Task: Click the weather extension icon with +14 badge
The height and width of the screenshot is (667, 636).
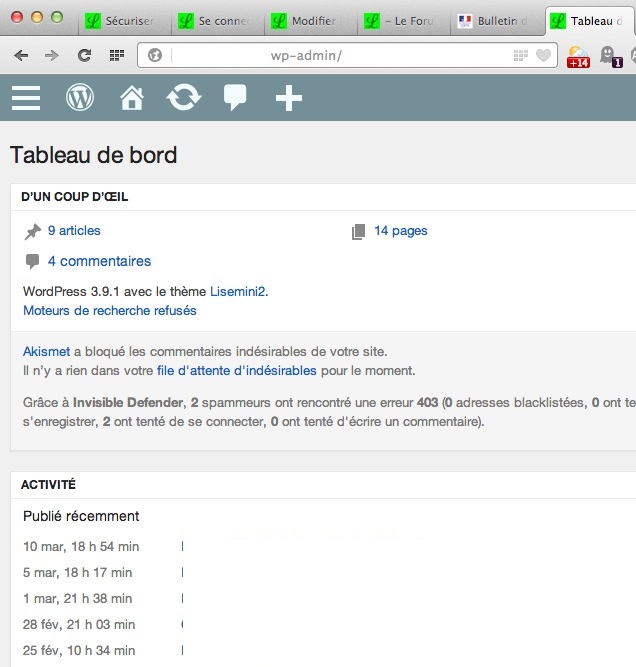Action: (x=578, y=56)
